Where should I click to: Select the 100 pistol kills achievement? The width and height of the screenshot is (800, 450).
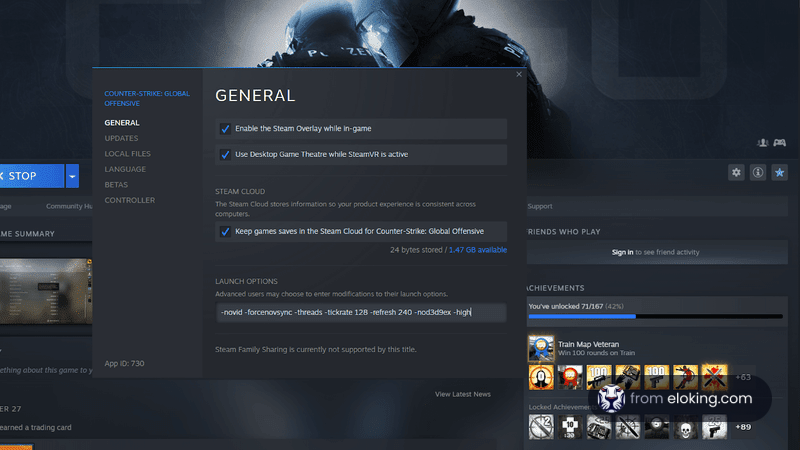coord(656,378)
